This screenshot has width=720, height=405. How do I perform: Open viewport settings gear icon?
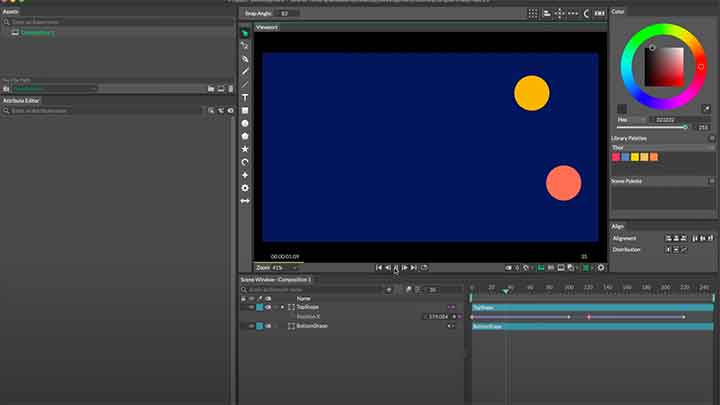601,268
